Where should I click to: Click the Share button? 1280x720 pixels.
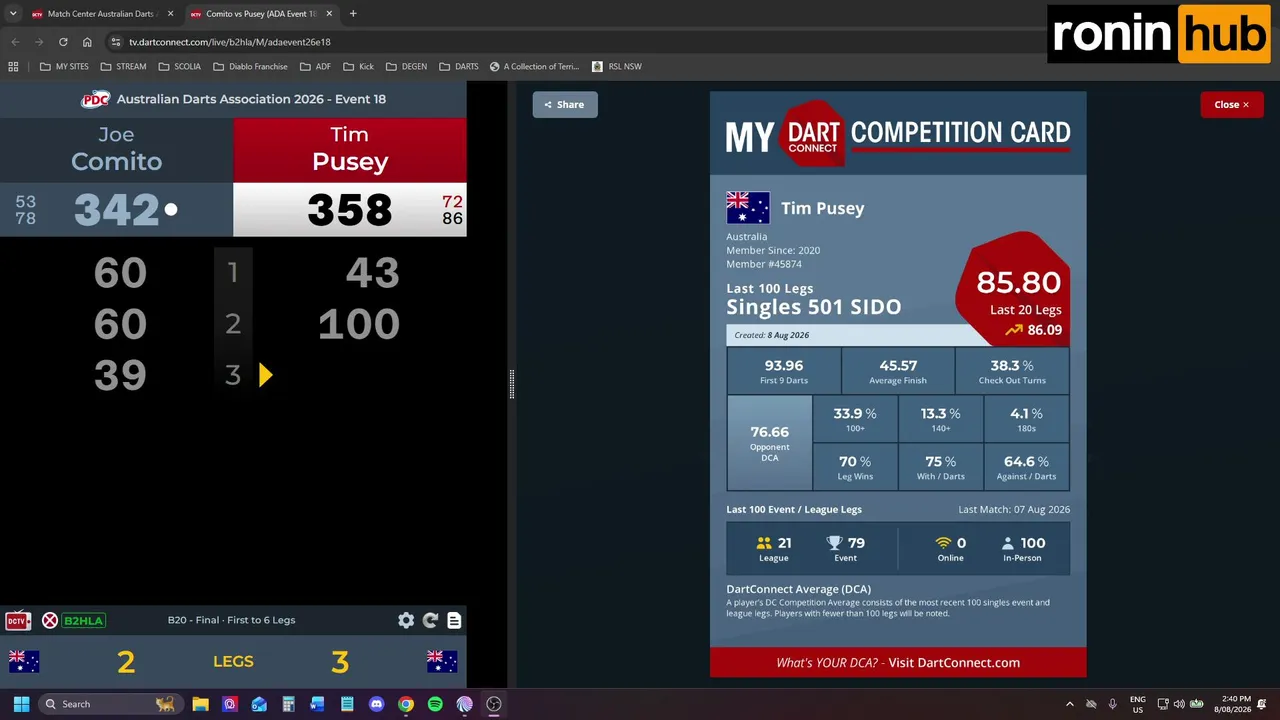coord(565,104)
